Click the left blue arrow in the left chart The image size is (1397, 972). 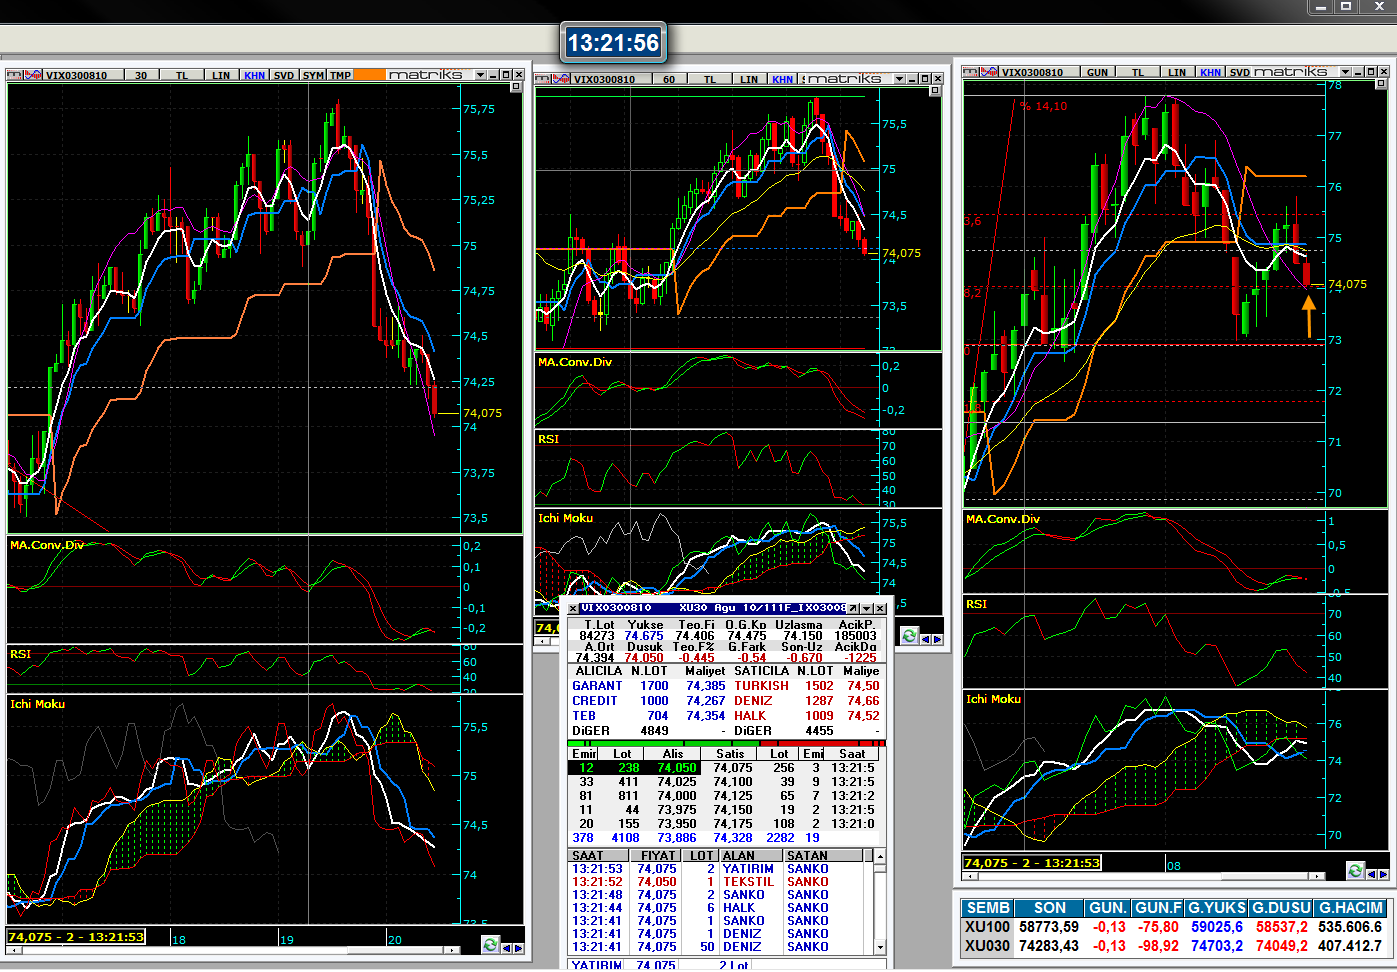506,947
